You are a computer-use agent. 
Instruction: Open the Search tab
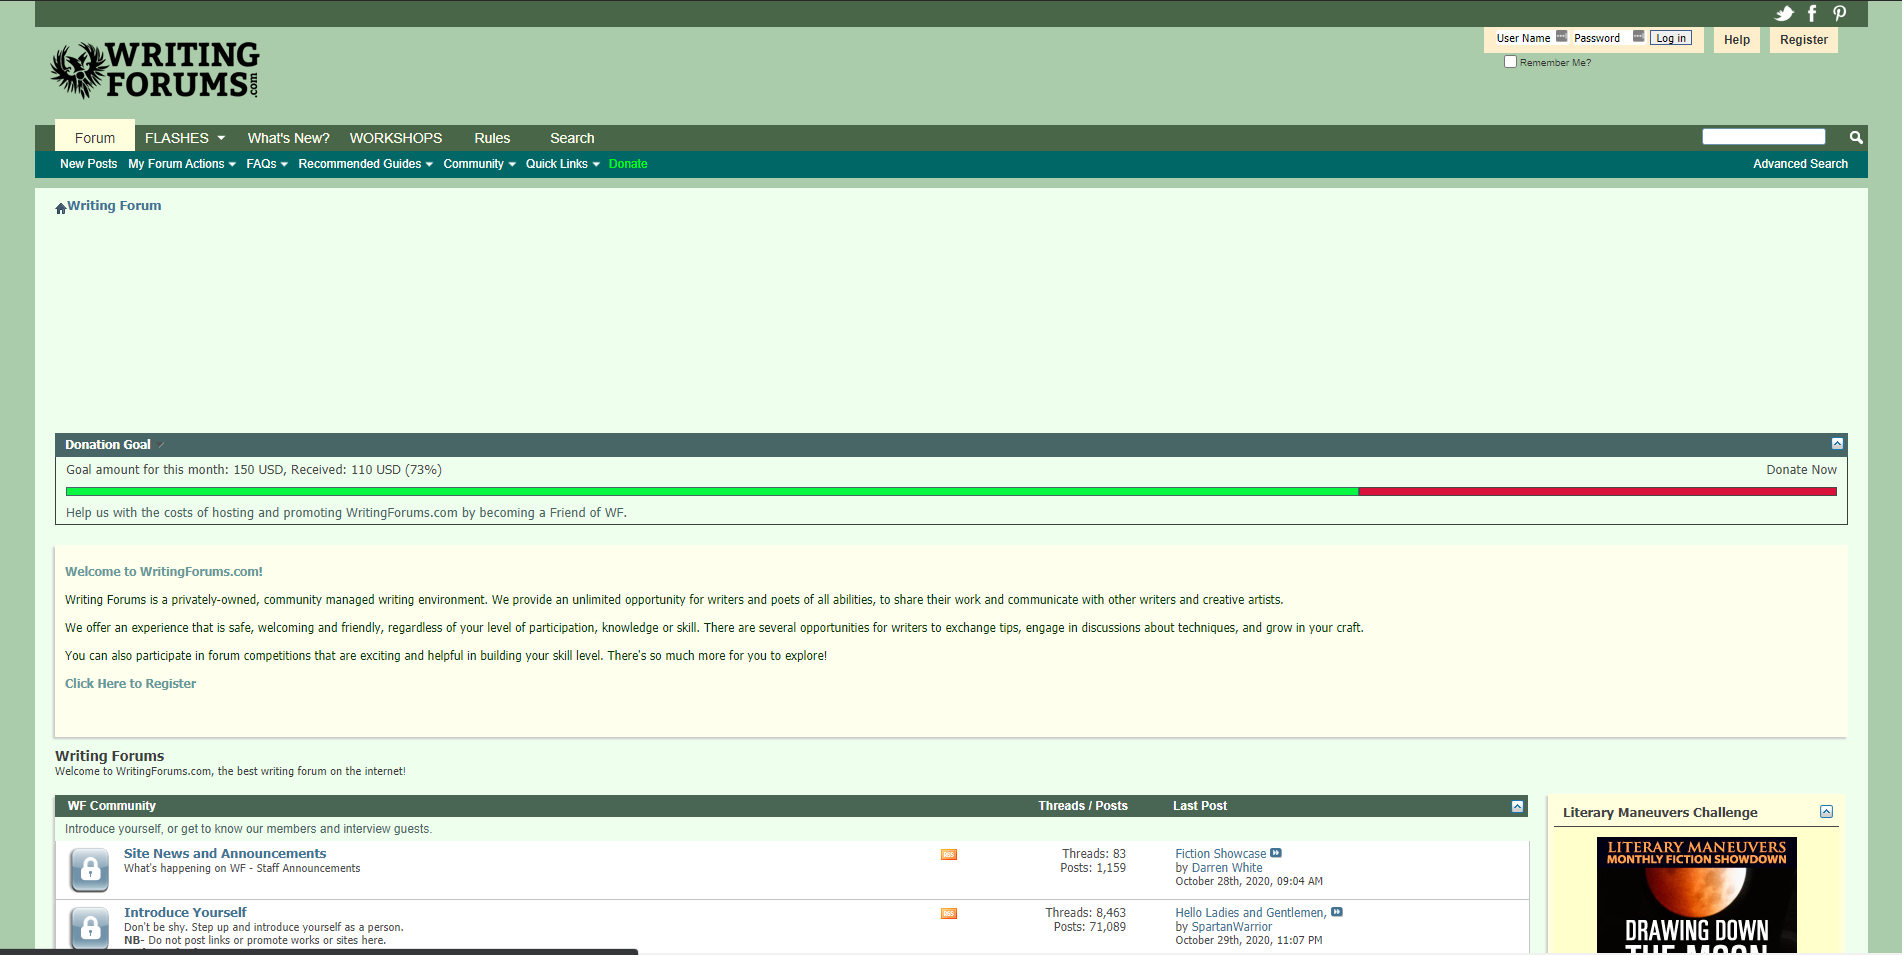tap(572, 138)
